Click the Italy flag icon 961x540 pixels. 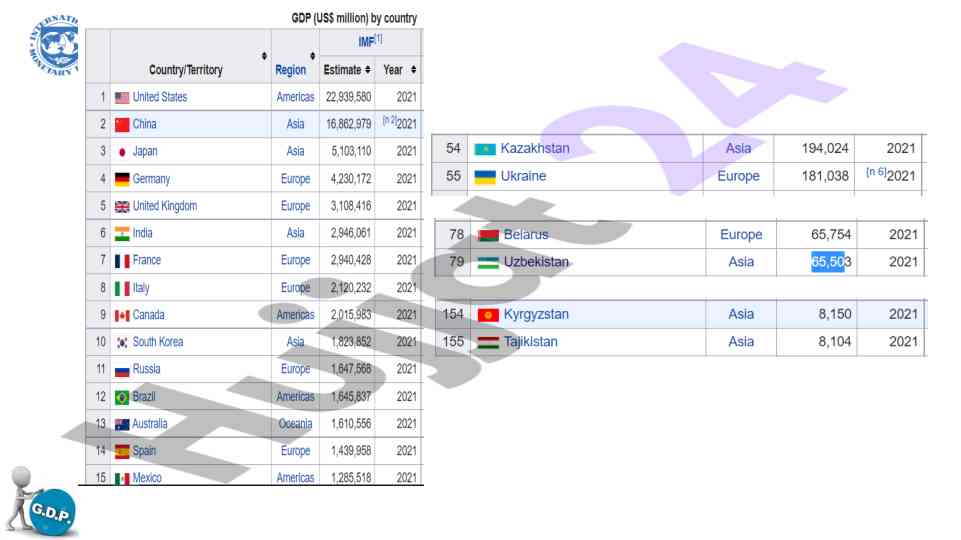(x=122, y=288)
